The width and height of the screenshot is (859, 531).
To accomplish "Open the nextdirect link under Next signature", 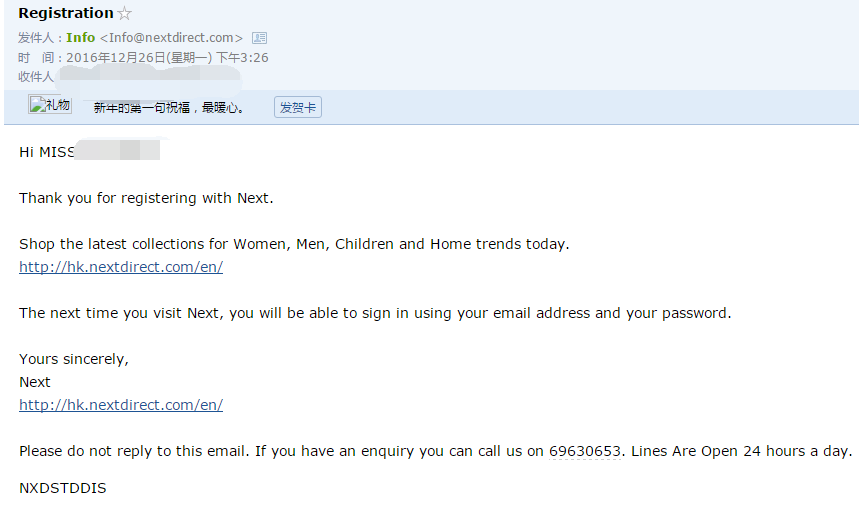I will click(121, 405).
